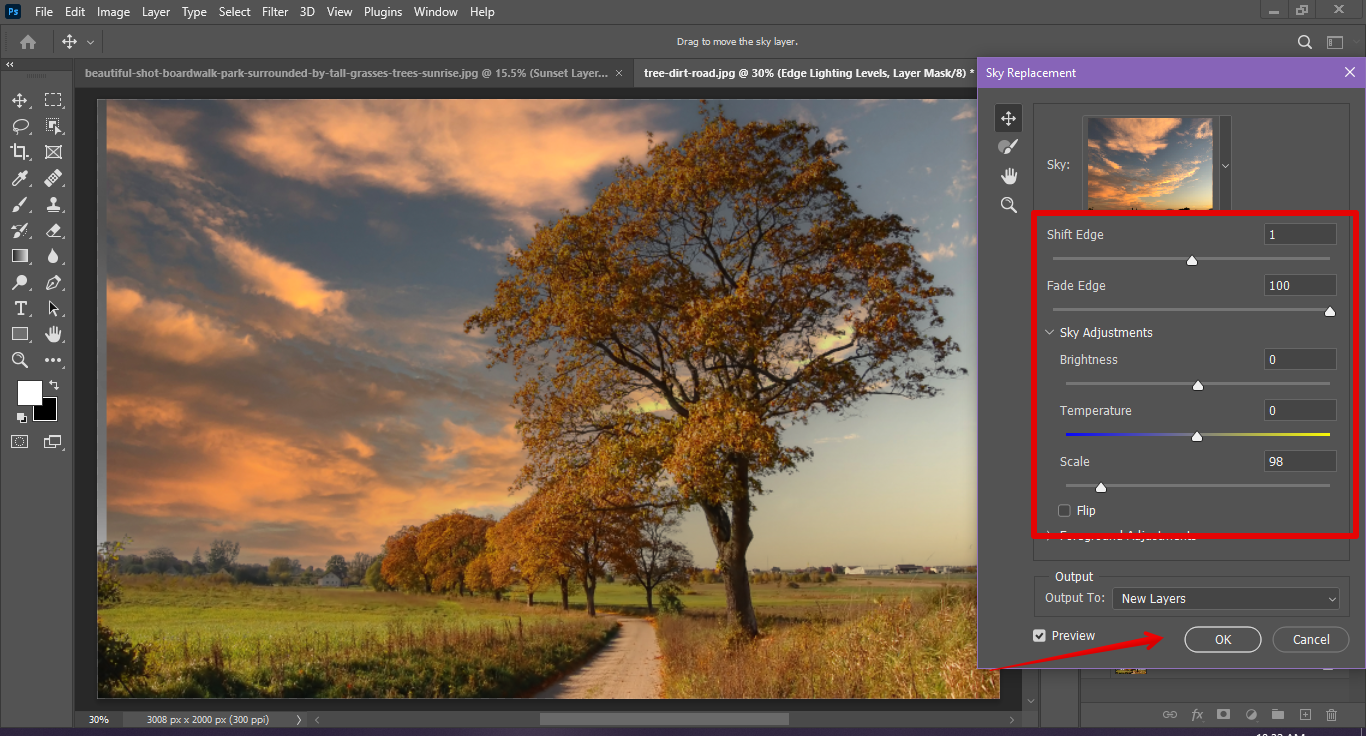Click the Fade Edge slider handle
The width and height of the screenshot is (1366, 736).
pyautogui.click(x=1330, y=311)
